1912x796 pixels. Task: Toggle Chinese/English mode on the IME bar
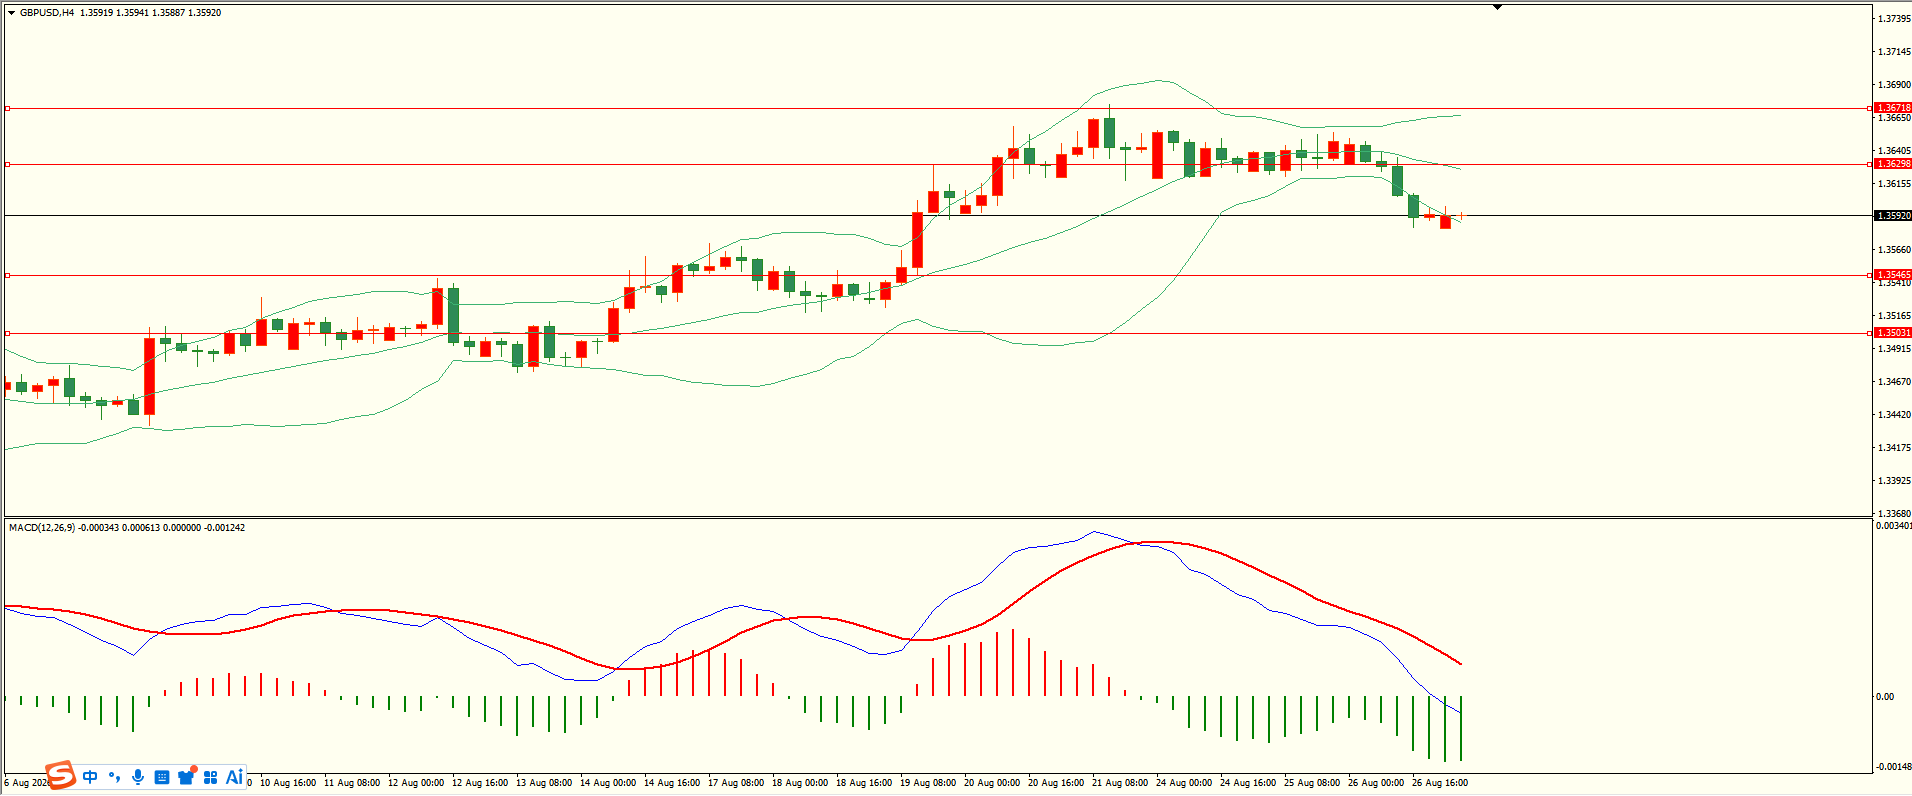click(90, 777)
